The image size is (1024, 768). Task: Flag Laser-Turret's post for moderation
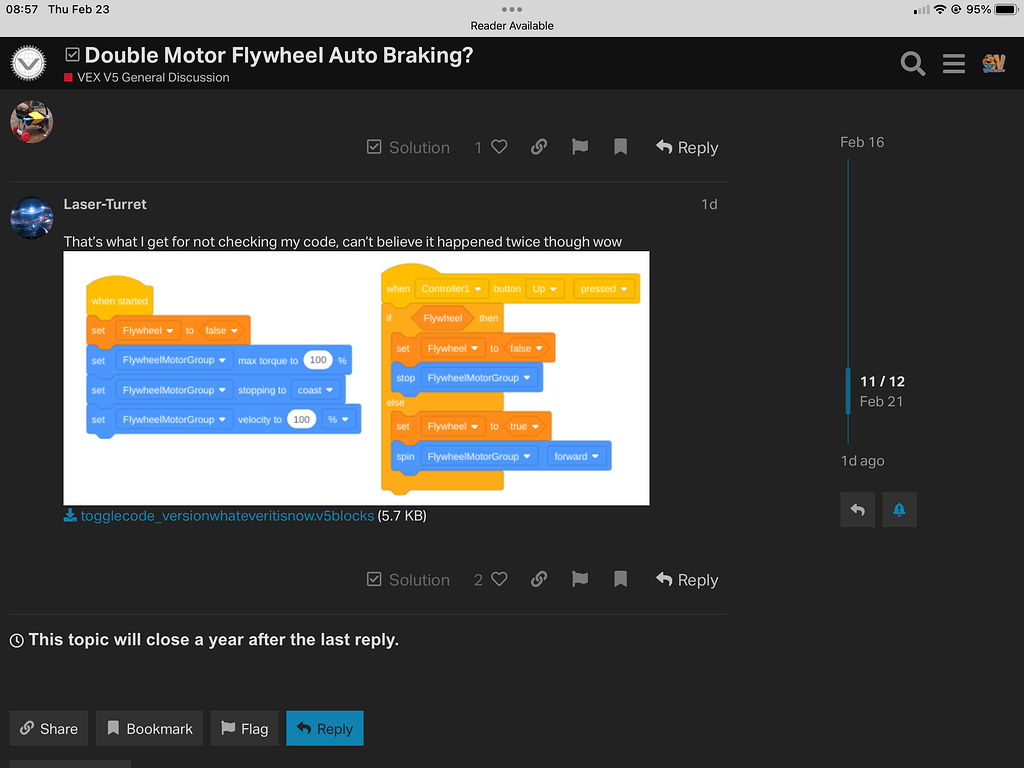click(x=579, y=579)
